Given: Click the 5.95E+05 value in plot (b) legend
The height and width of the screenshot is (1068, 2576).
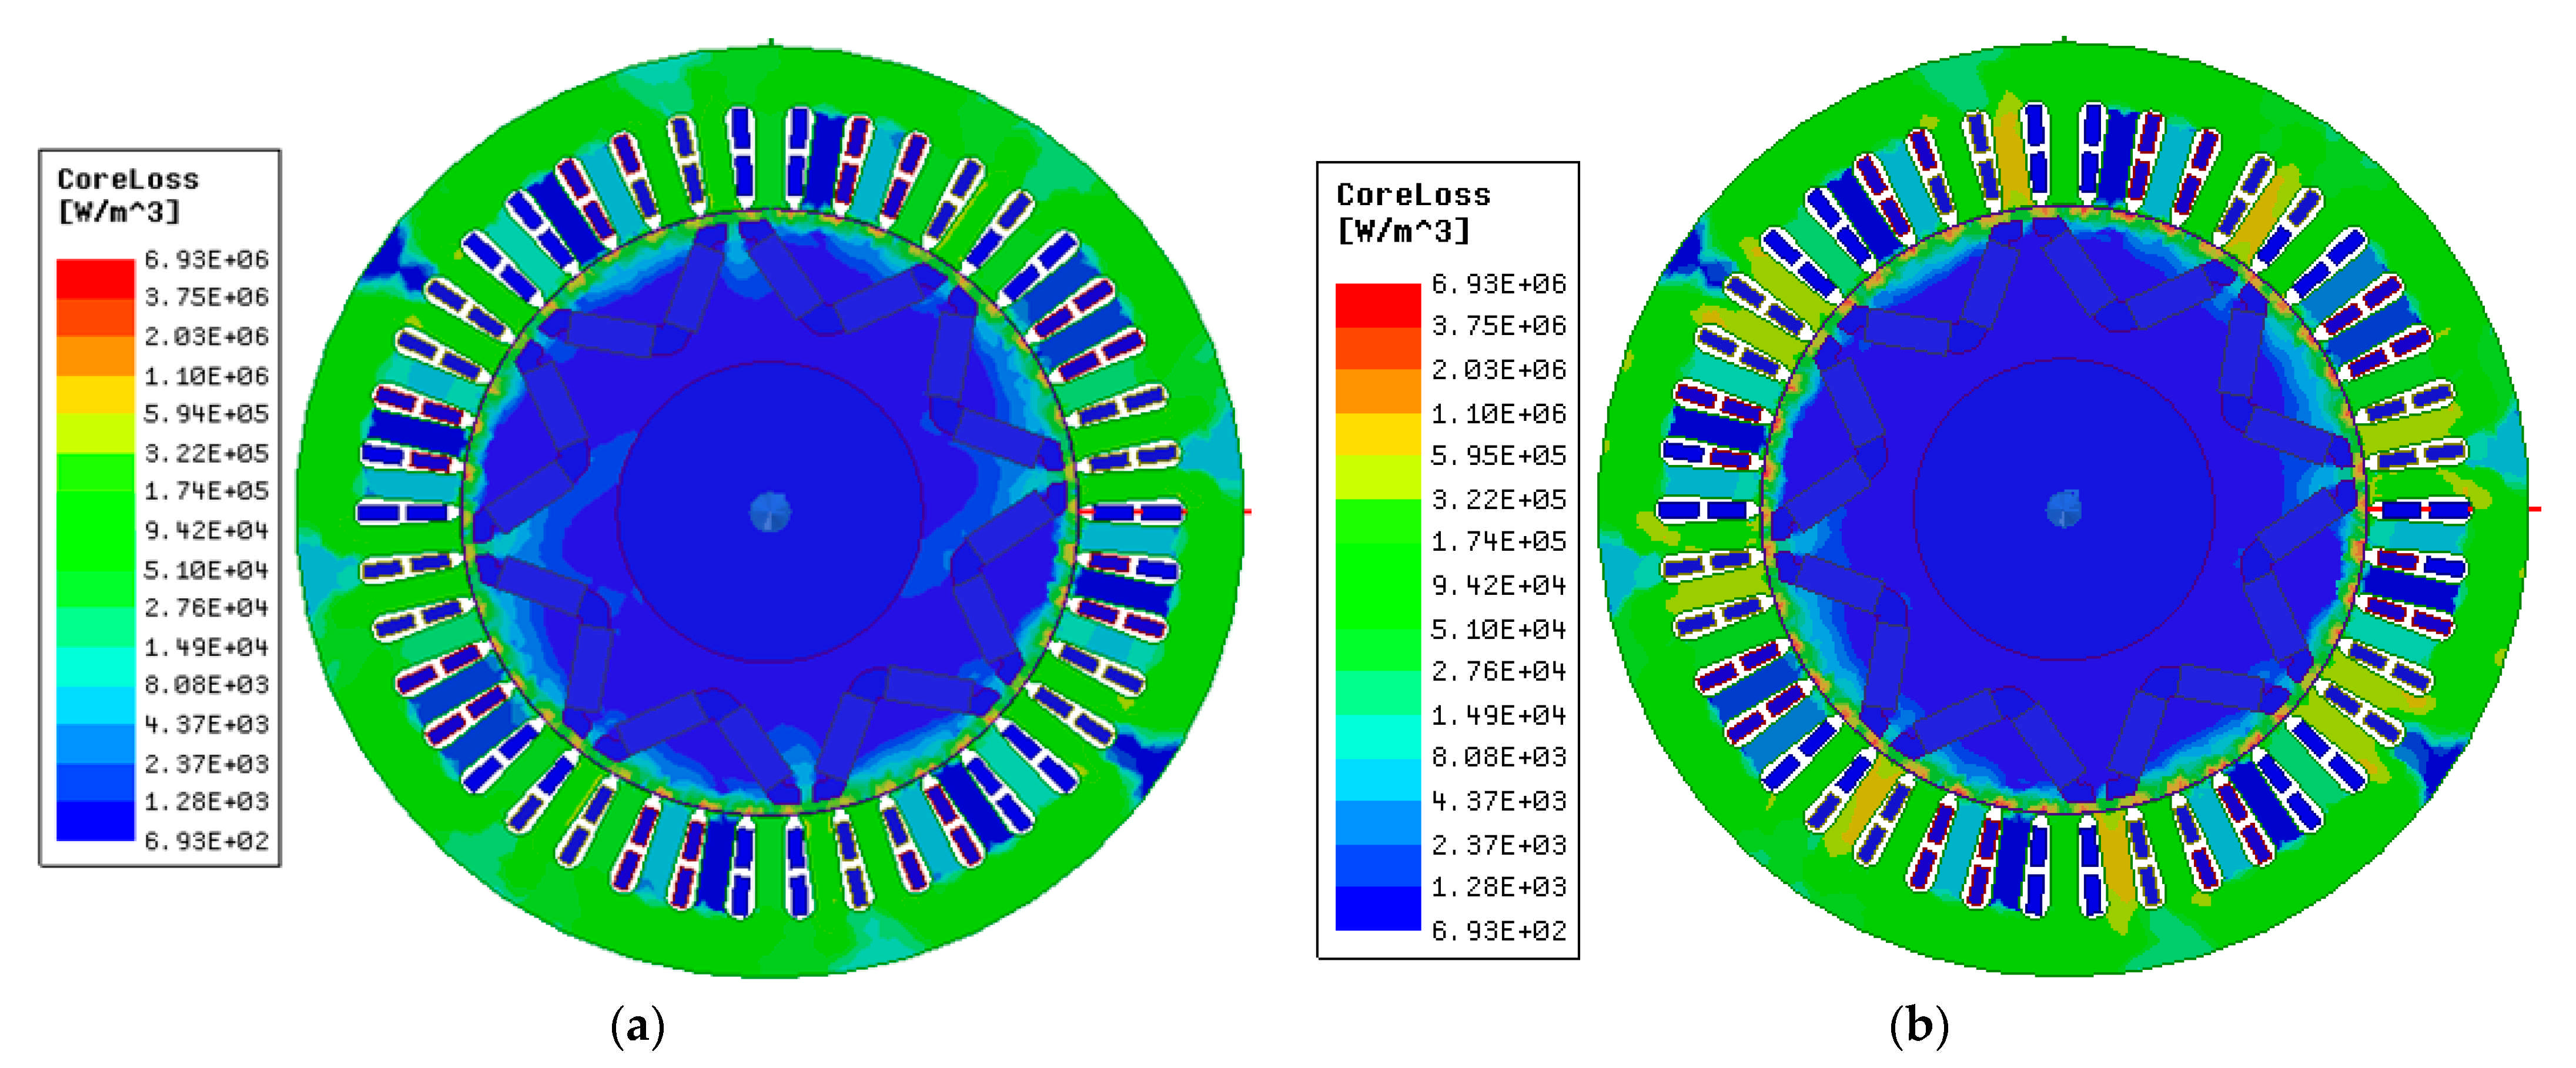Looking at the screenshot, I should (x=1498, y=456).
